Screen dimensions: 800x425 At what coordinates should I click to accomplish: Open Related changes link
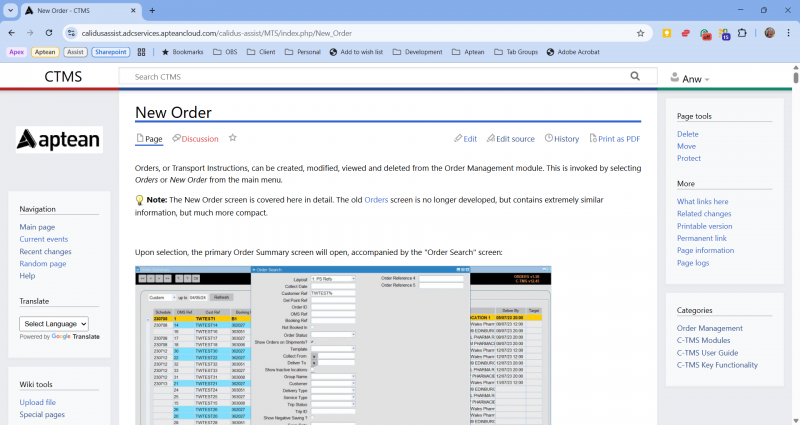pyautogui.click(x=704, y=214)
